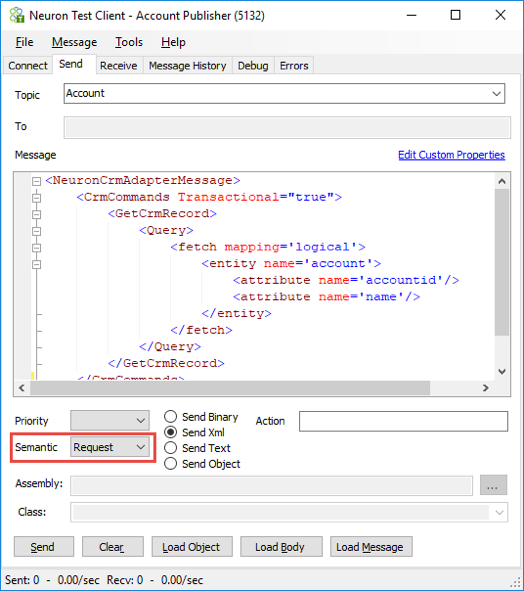This screenshot has height=591, width=524.
Task: Browse for assembly with the ellipsis button
Action: click(493, 485)
